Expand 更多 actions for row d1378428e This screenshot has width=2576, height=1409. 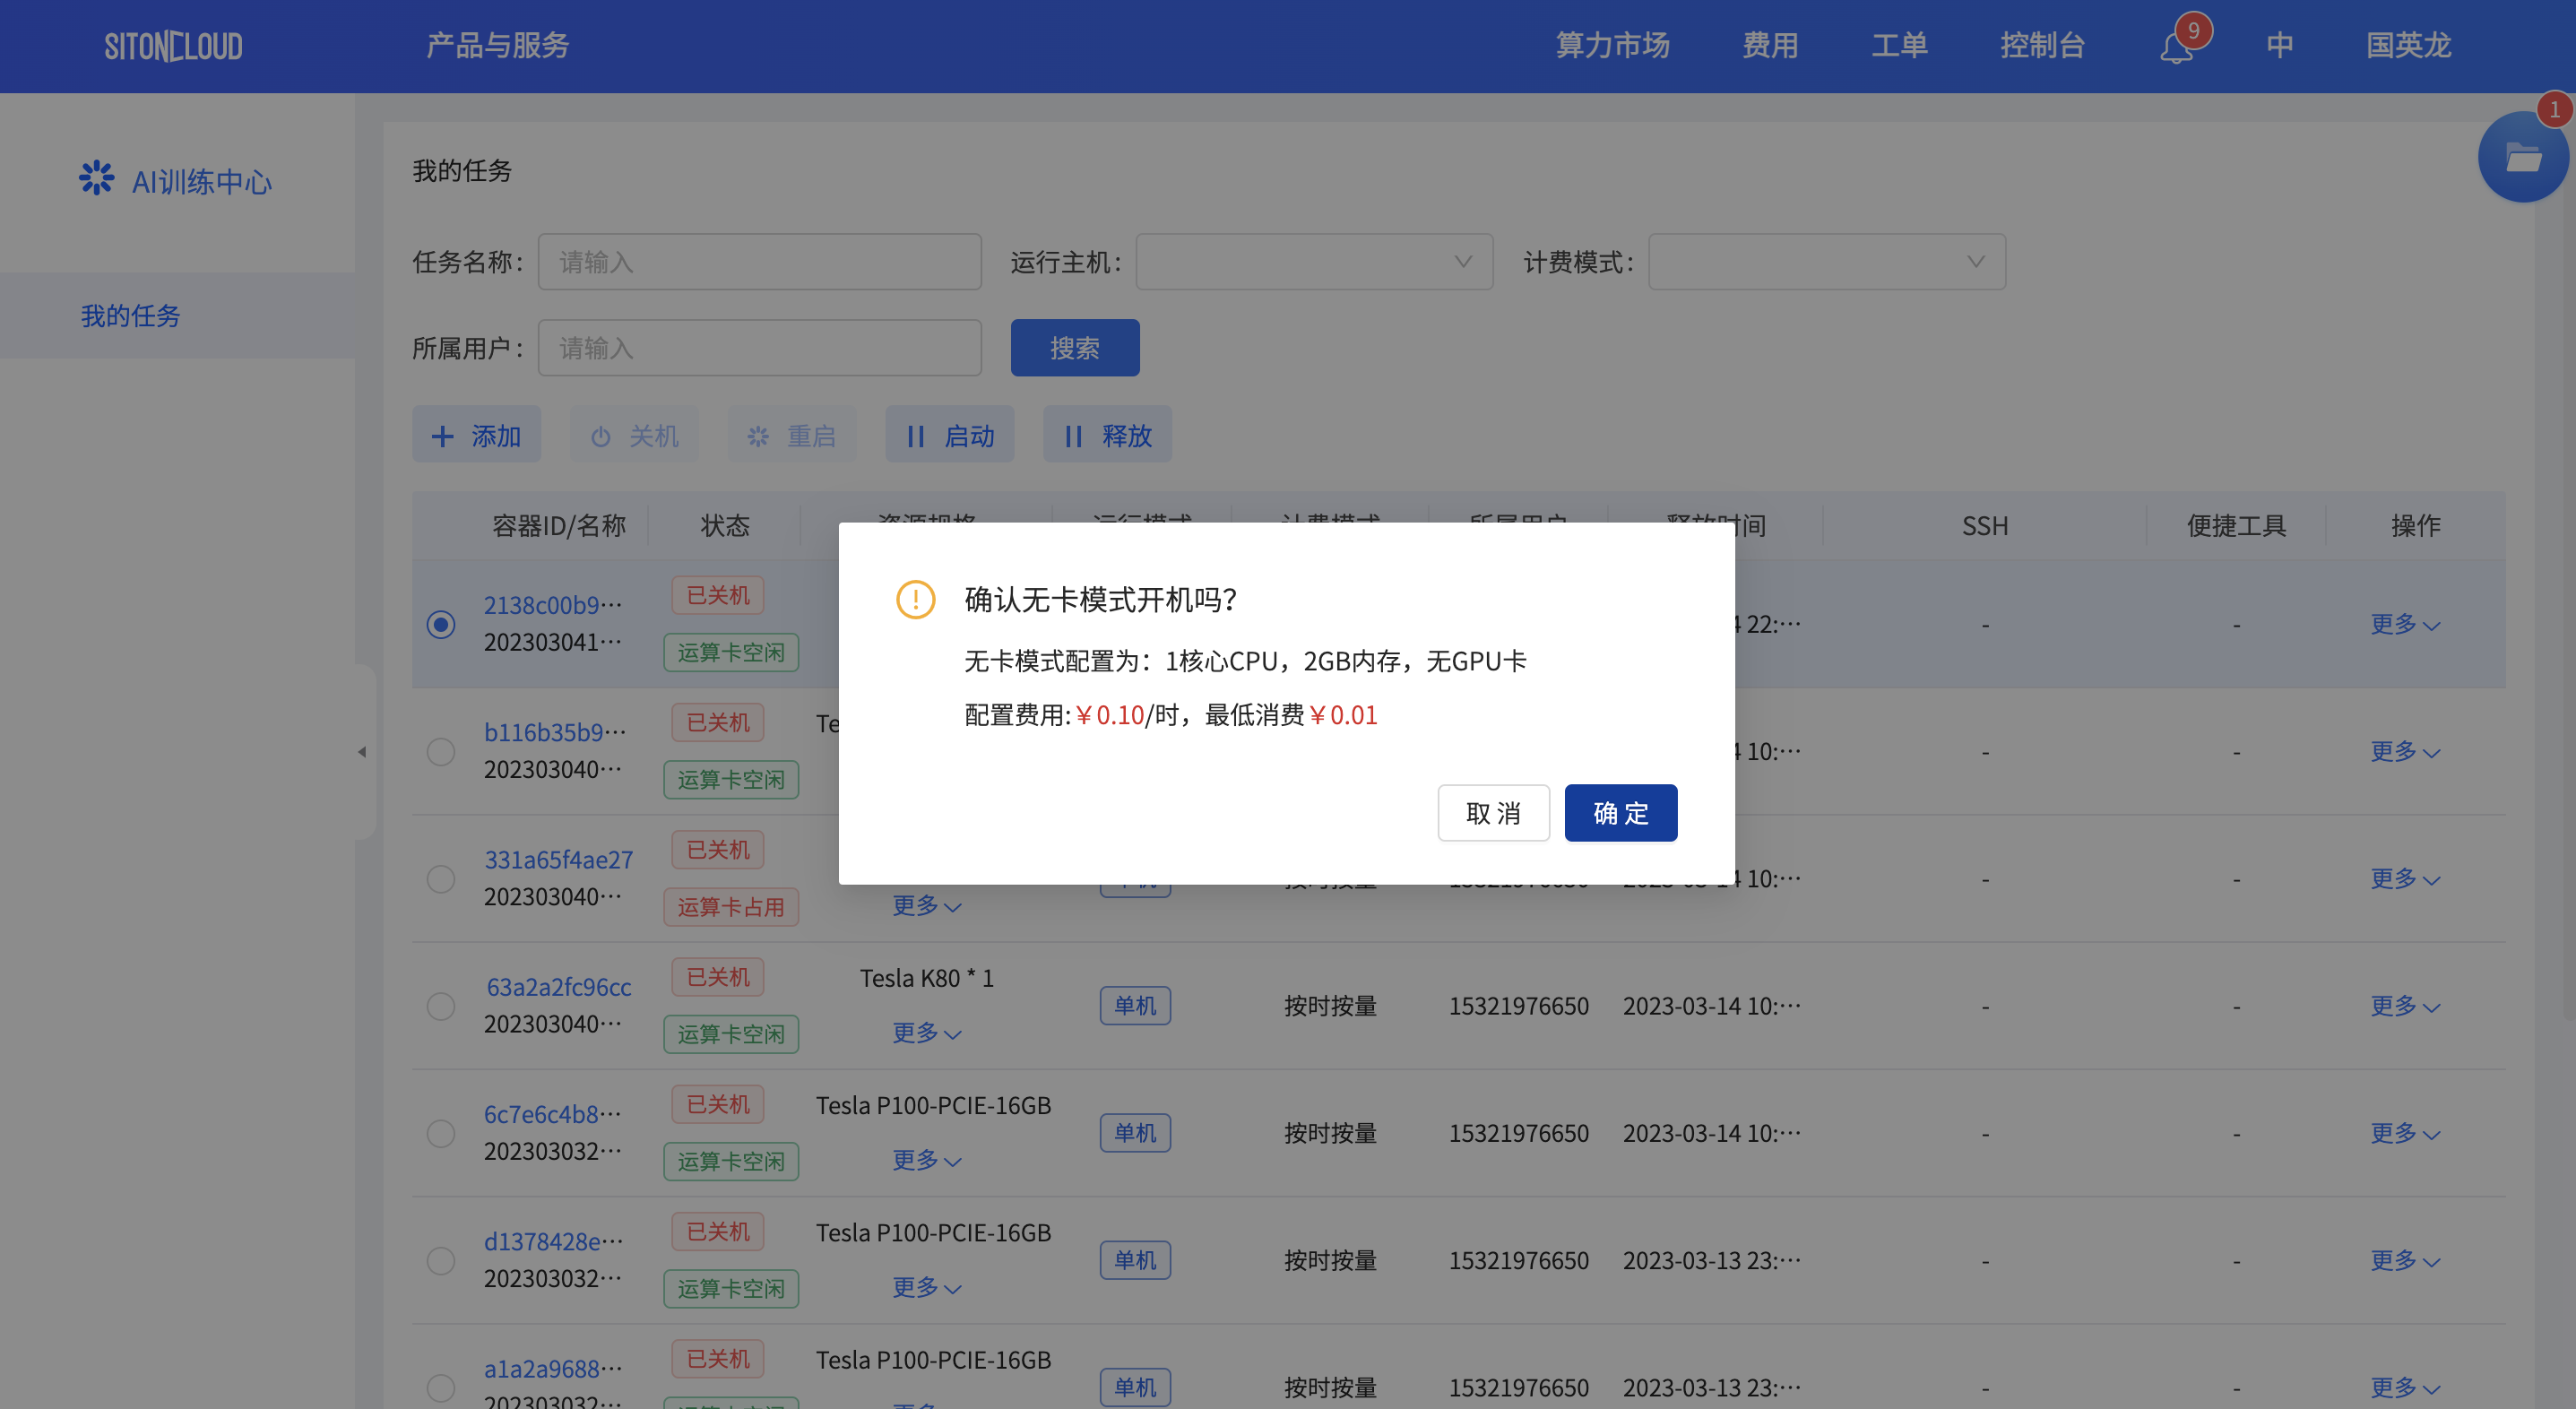tap(2404, 1260)
